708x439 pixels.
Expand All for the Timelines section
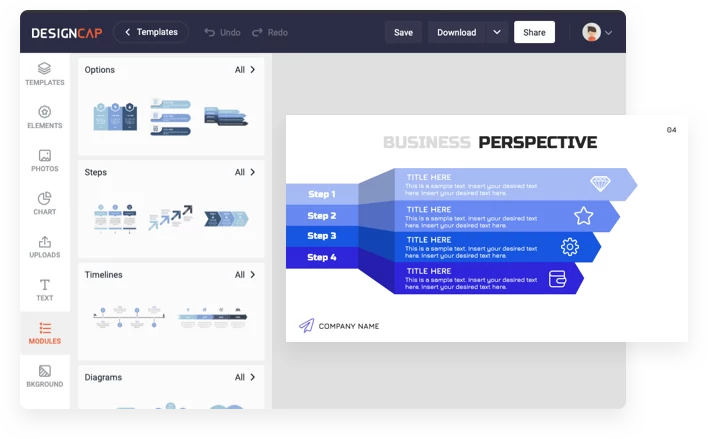[245, 275]
